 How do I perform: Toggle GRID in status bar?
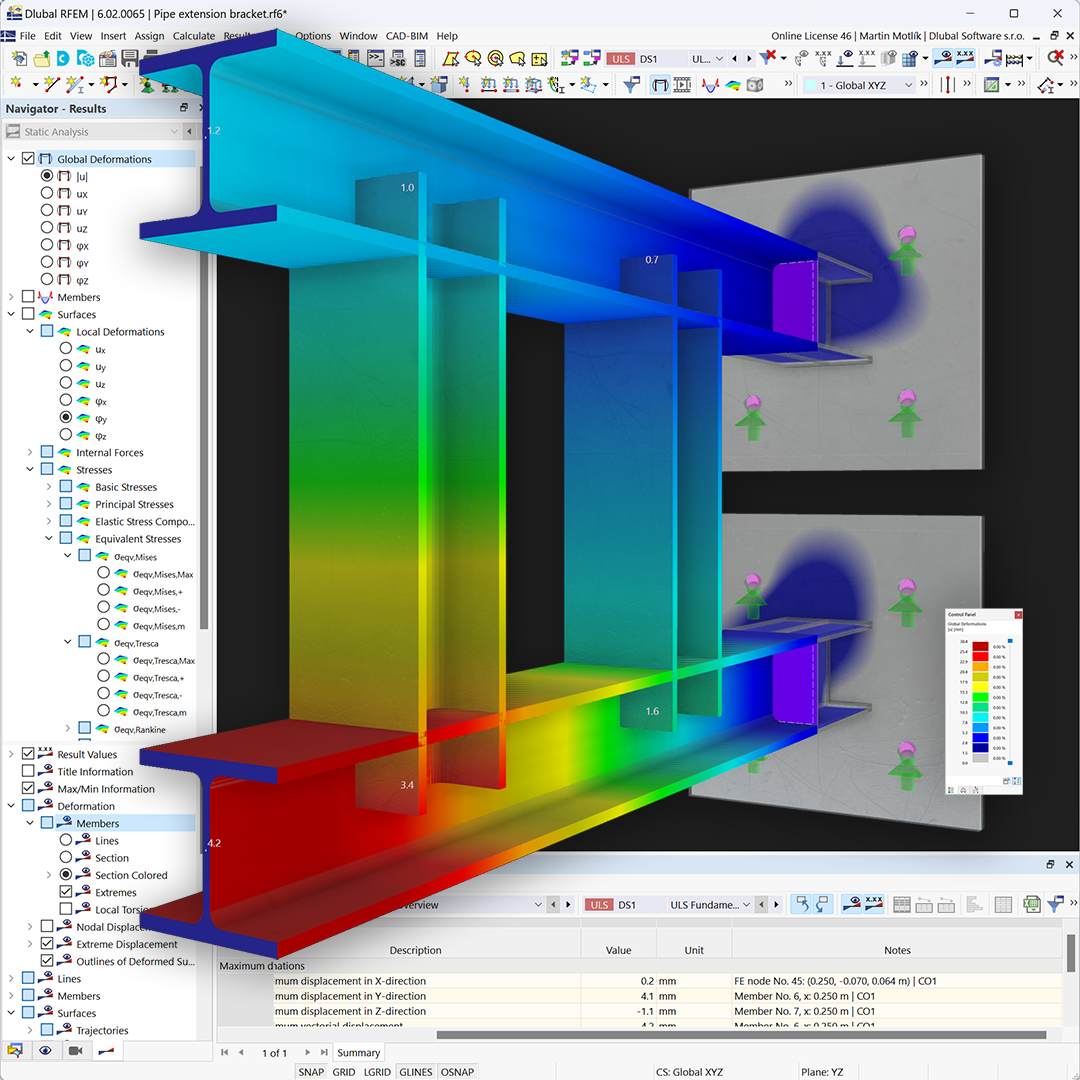coord(344,1072)
